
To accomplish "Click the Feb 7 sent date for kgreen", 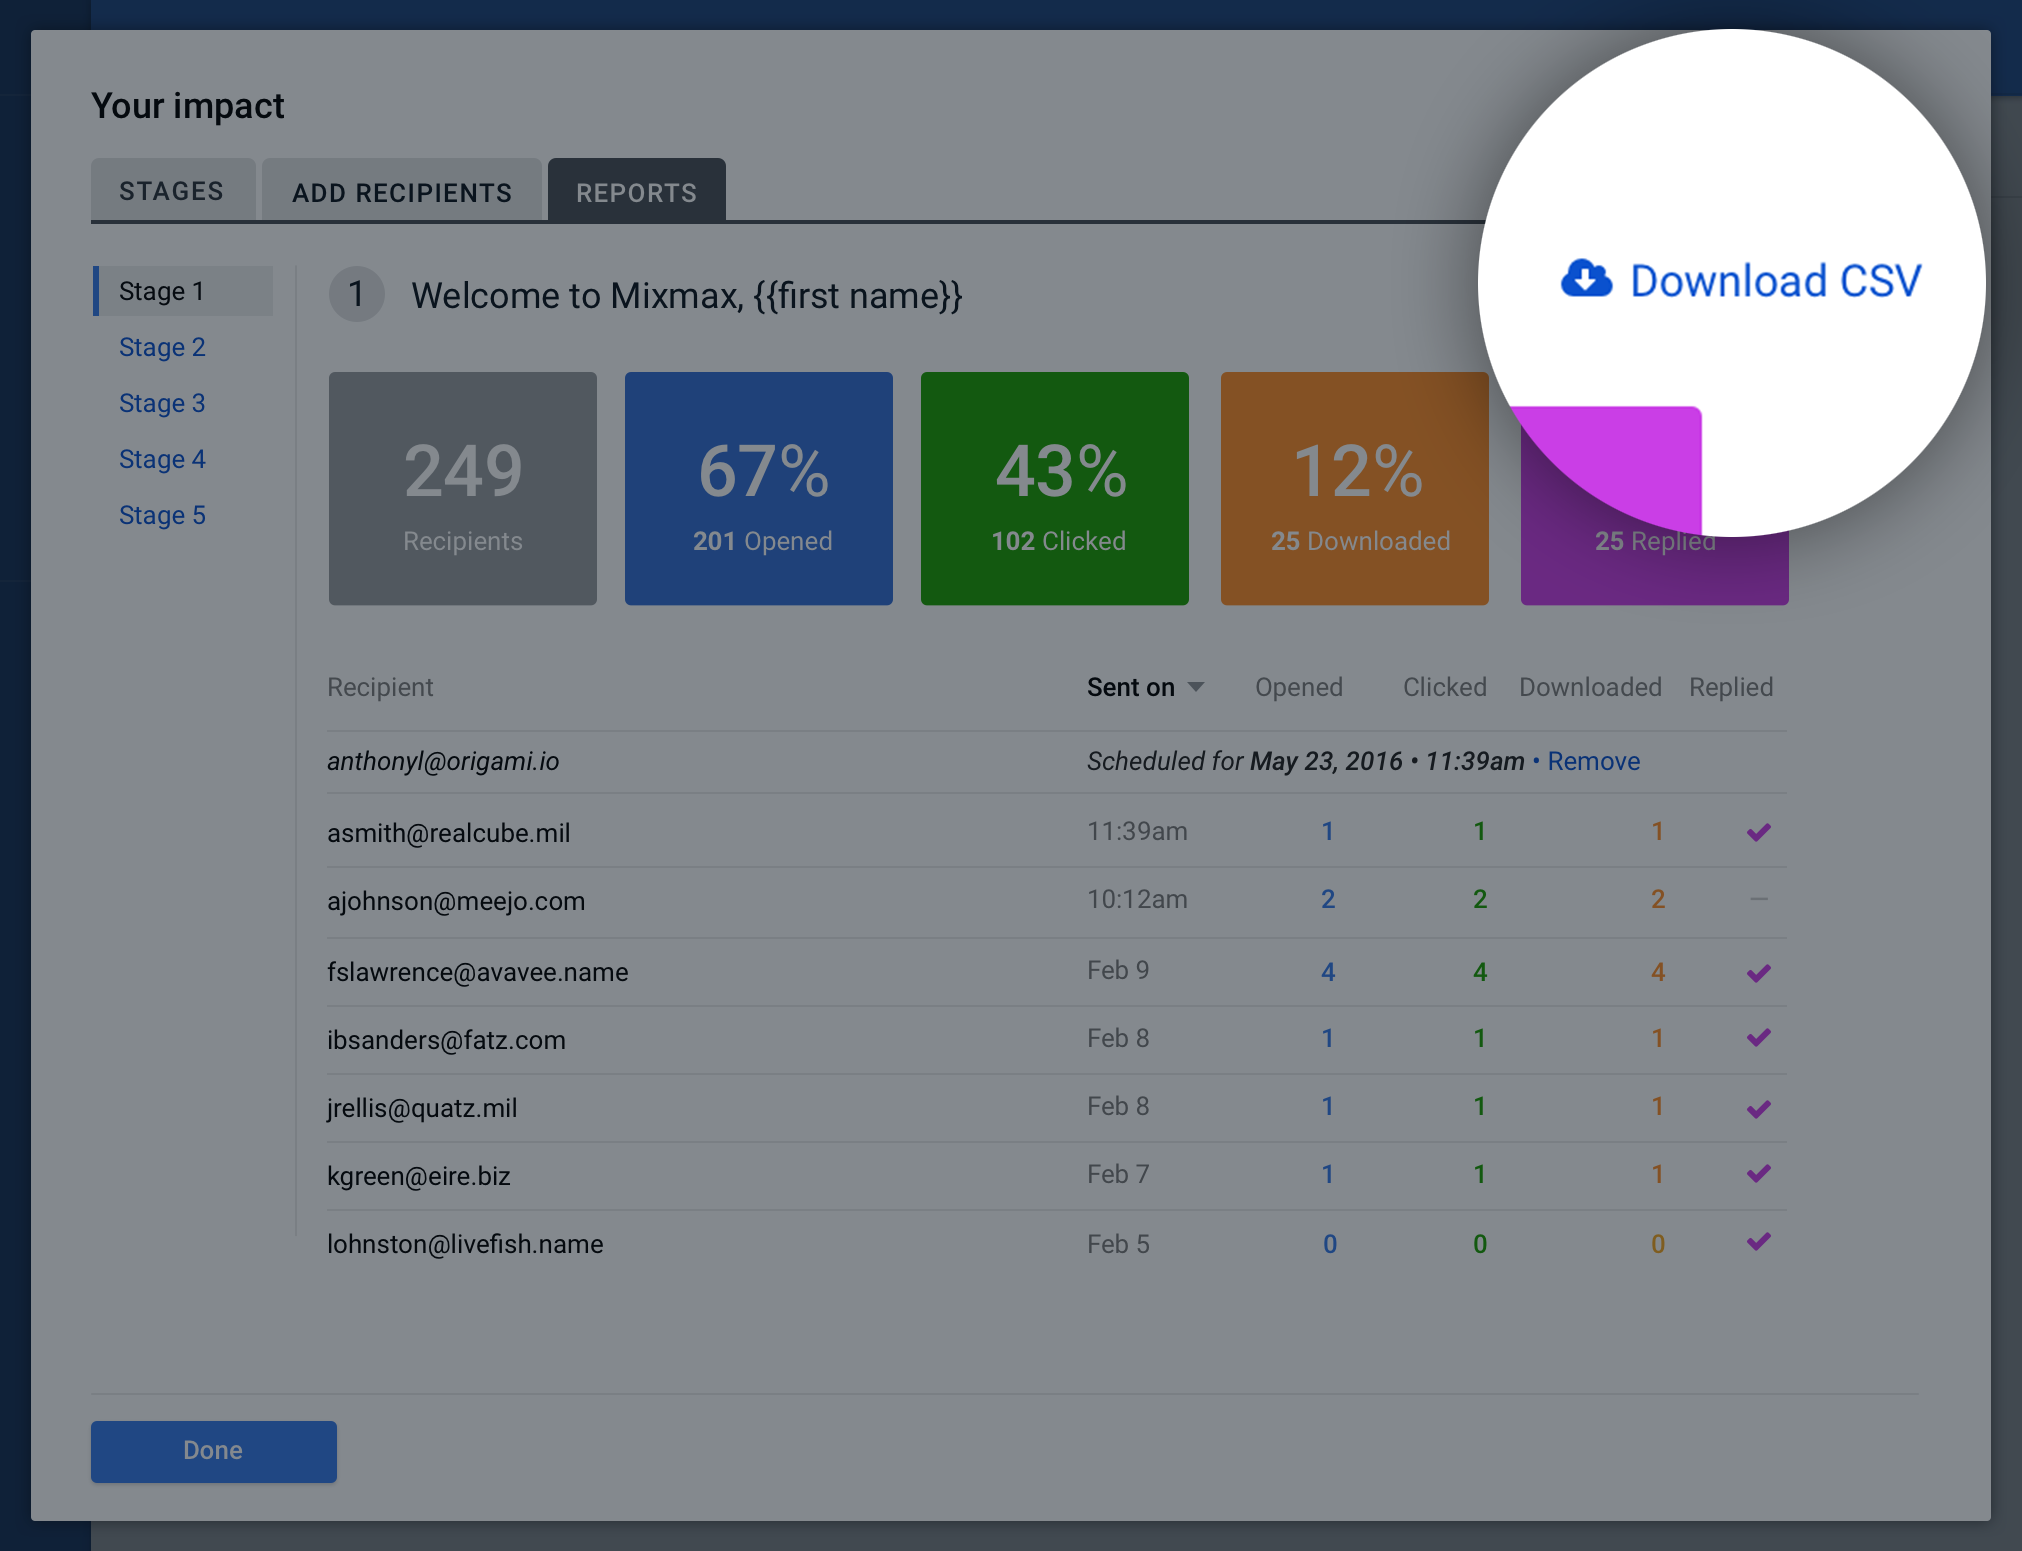I will tap(1118, 1174).
